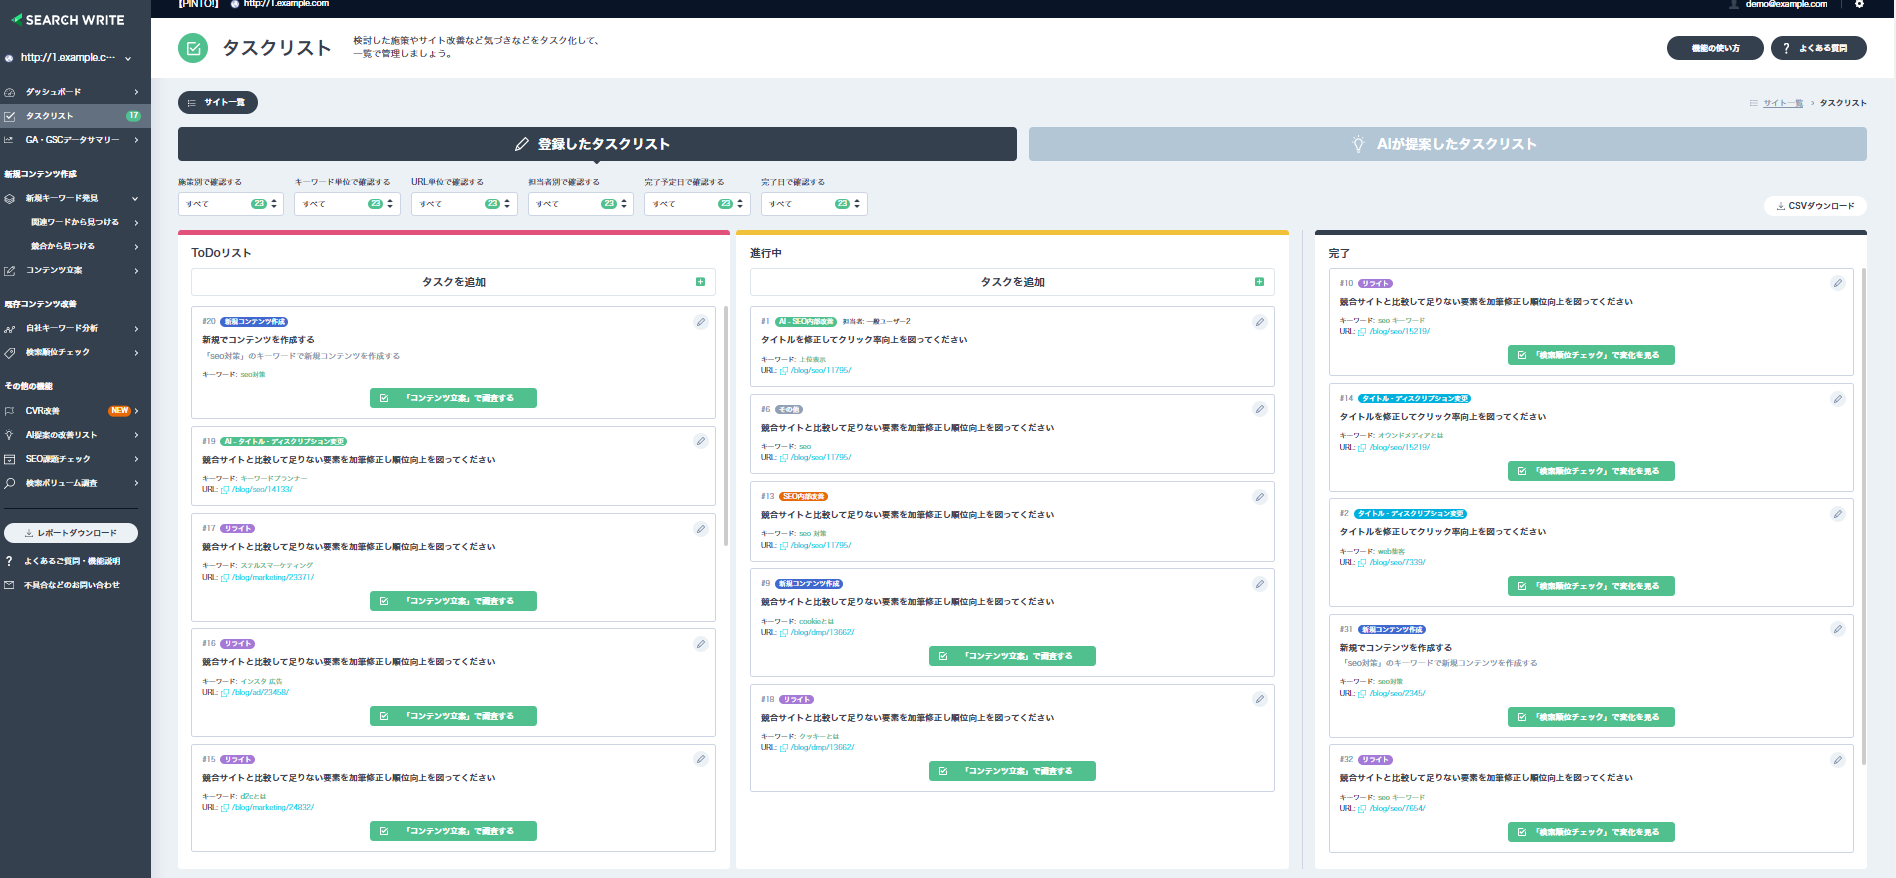This screenshot has height=878, width=1896.
Task: Click 関連ワードから見つける sub-item
Action: click(x=75, y=222)
